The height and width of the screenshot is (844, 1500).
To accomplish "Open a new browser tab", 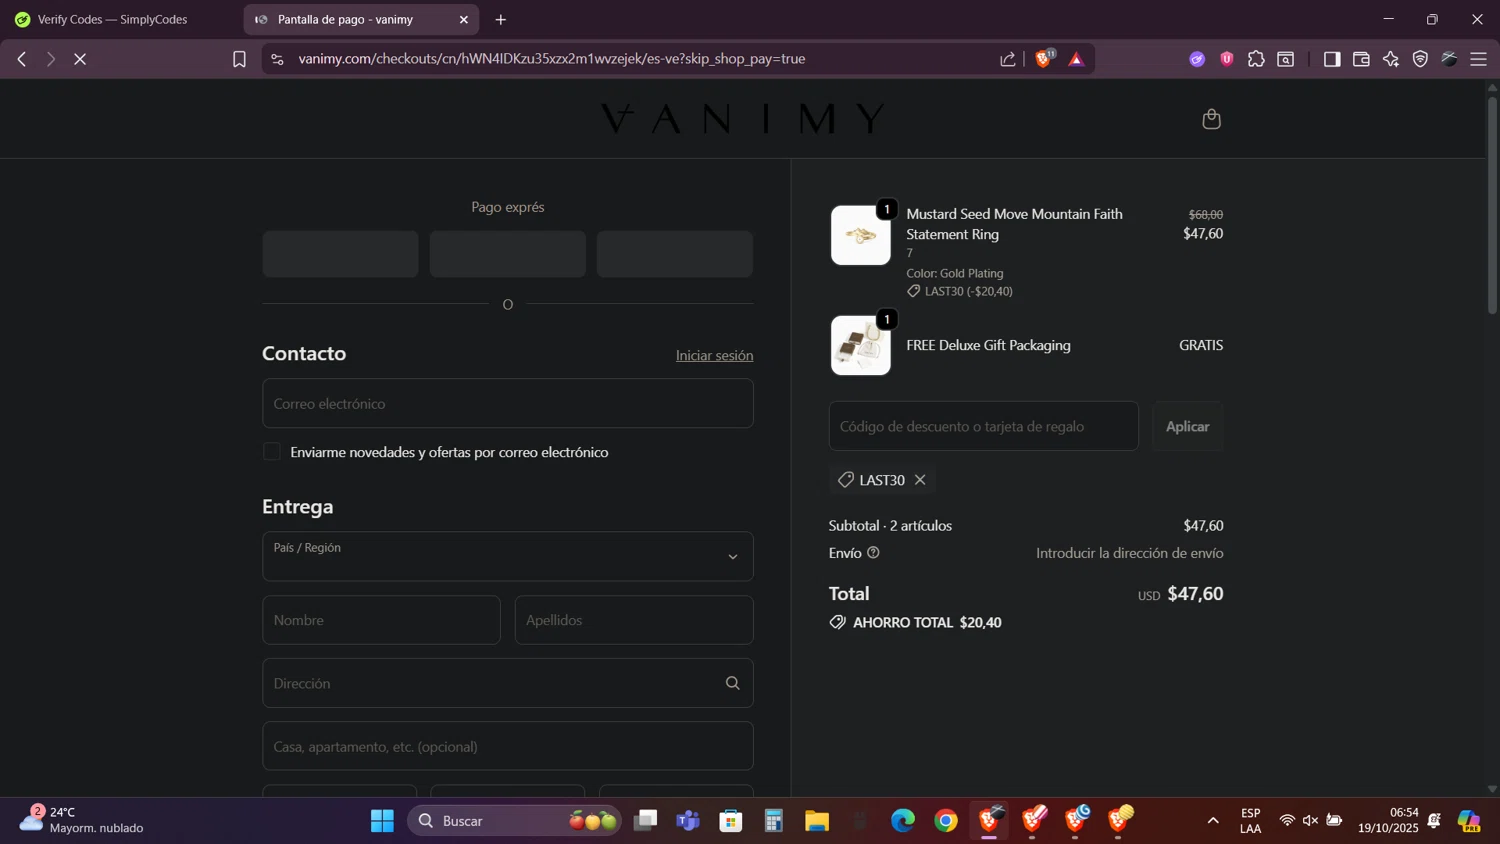I will 501,19.
